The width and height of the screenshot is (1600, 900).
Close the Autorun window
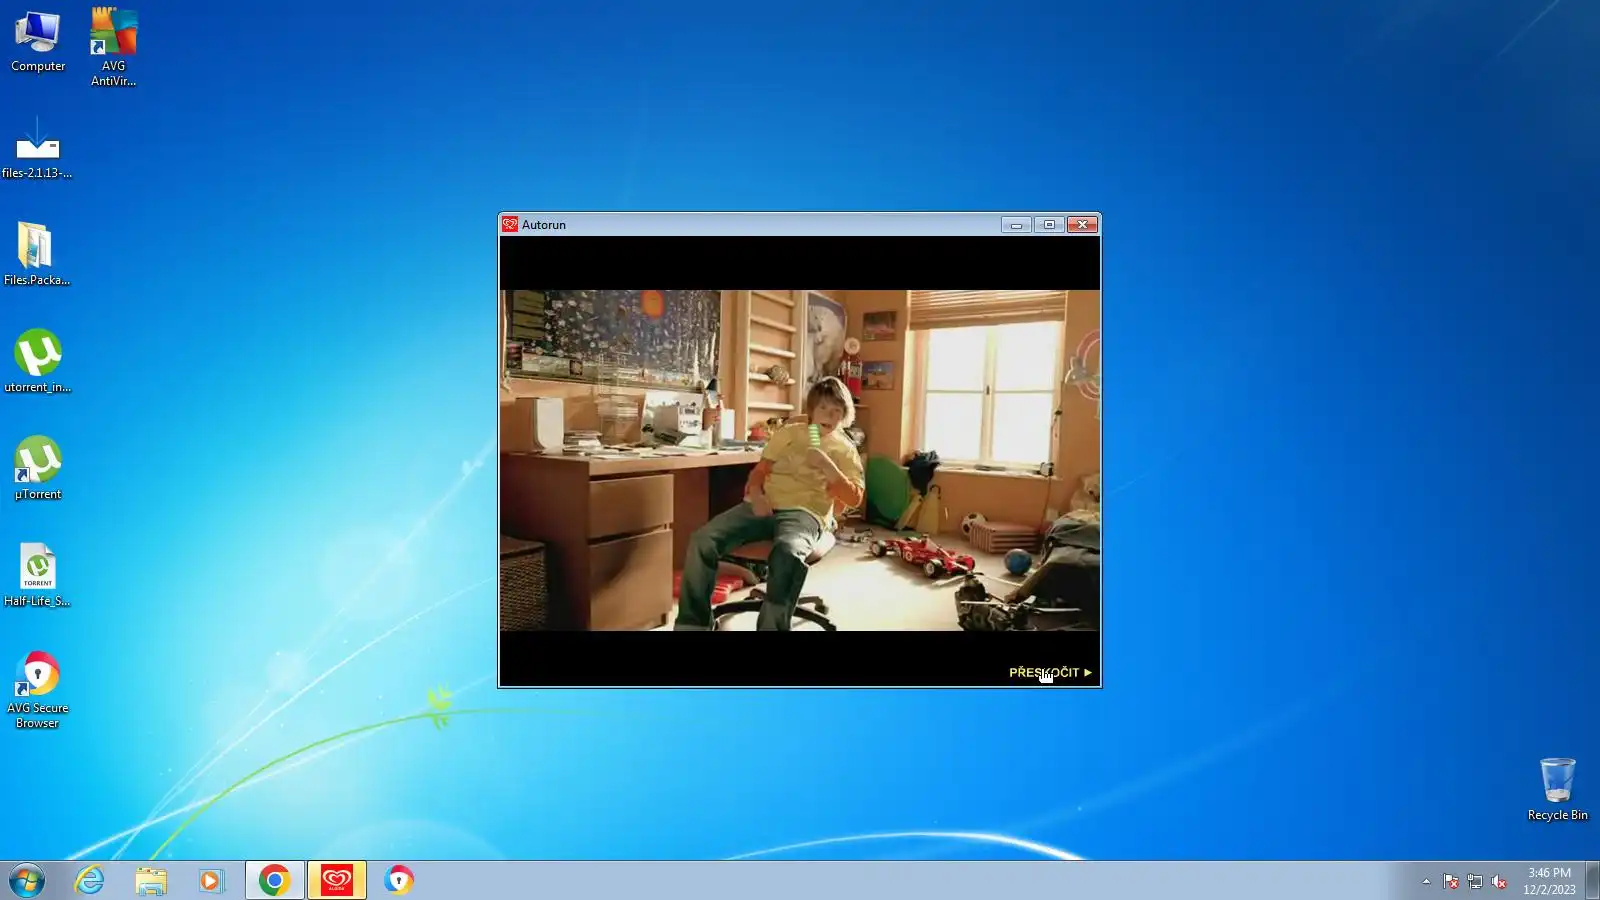[1082, 225]
